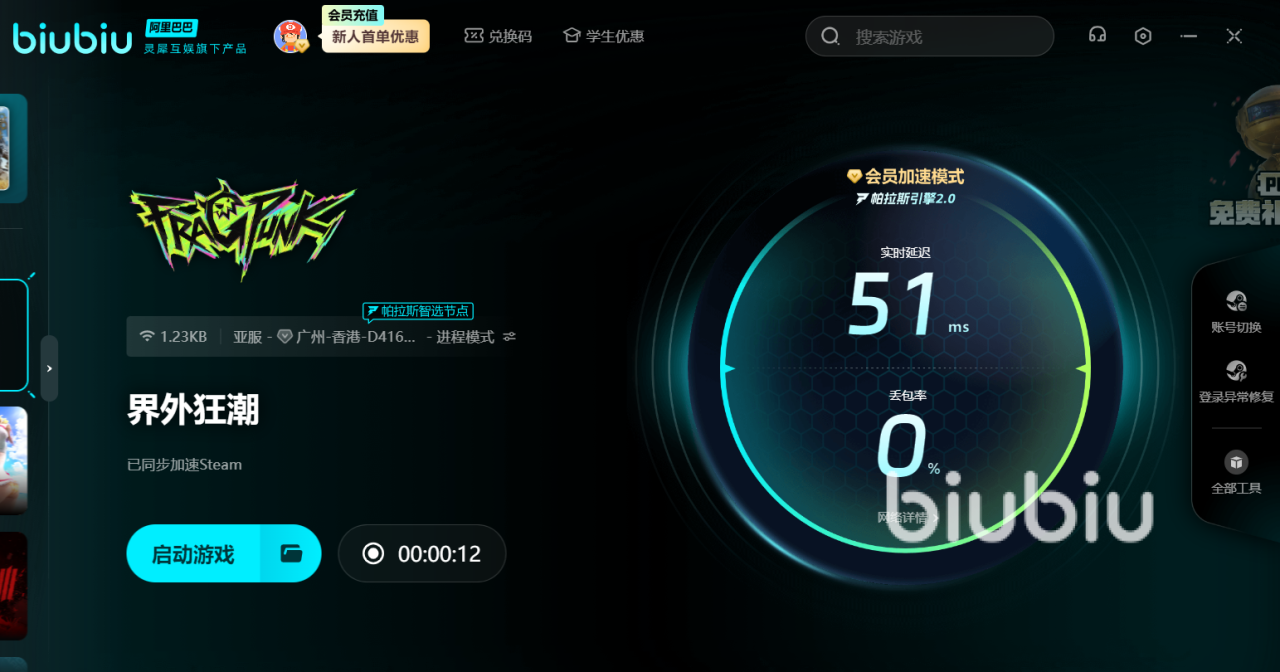Image resolution: width=1280 pixels, height=672 pixels.
Task: Click the 账号切换 Steam account switch icon
Action: pyautogui.click(x=1236, y=302)
